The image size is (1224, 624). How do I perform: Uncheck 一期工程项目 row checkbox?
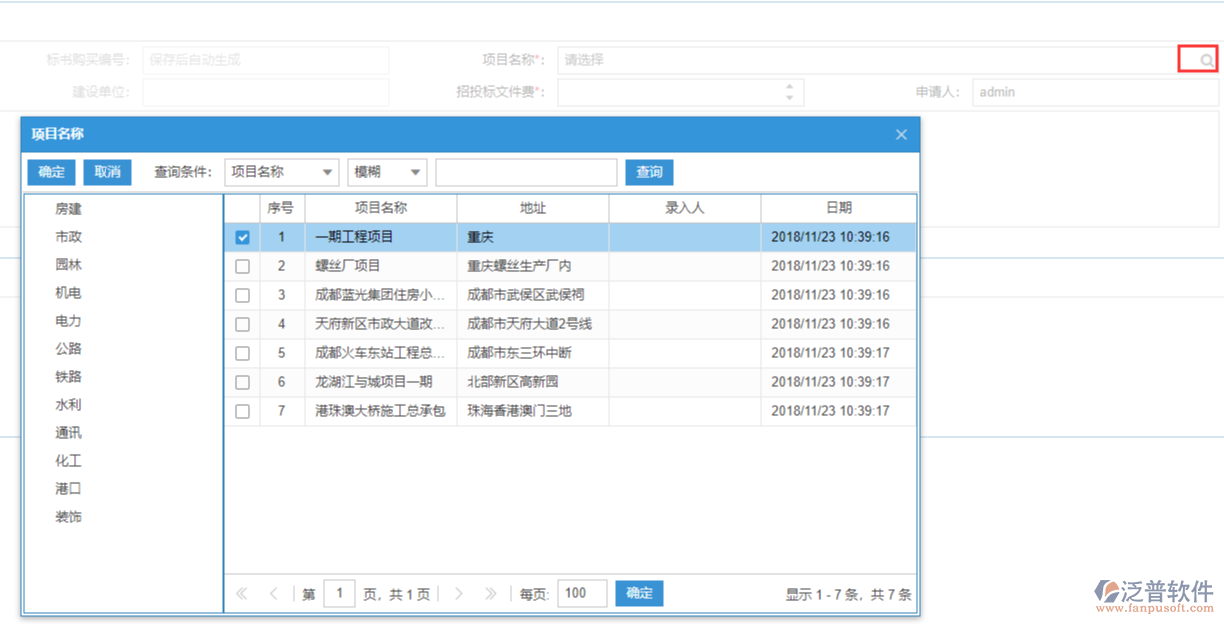click(x=243, y=237)
